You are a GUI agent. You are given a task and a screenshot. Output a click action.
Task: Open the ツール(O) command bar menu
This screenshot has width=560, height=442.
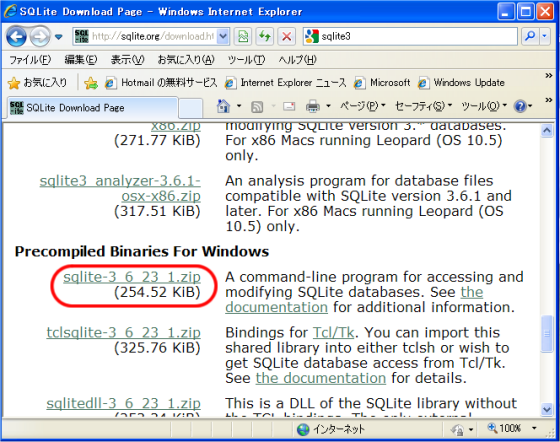point(484,106)
